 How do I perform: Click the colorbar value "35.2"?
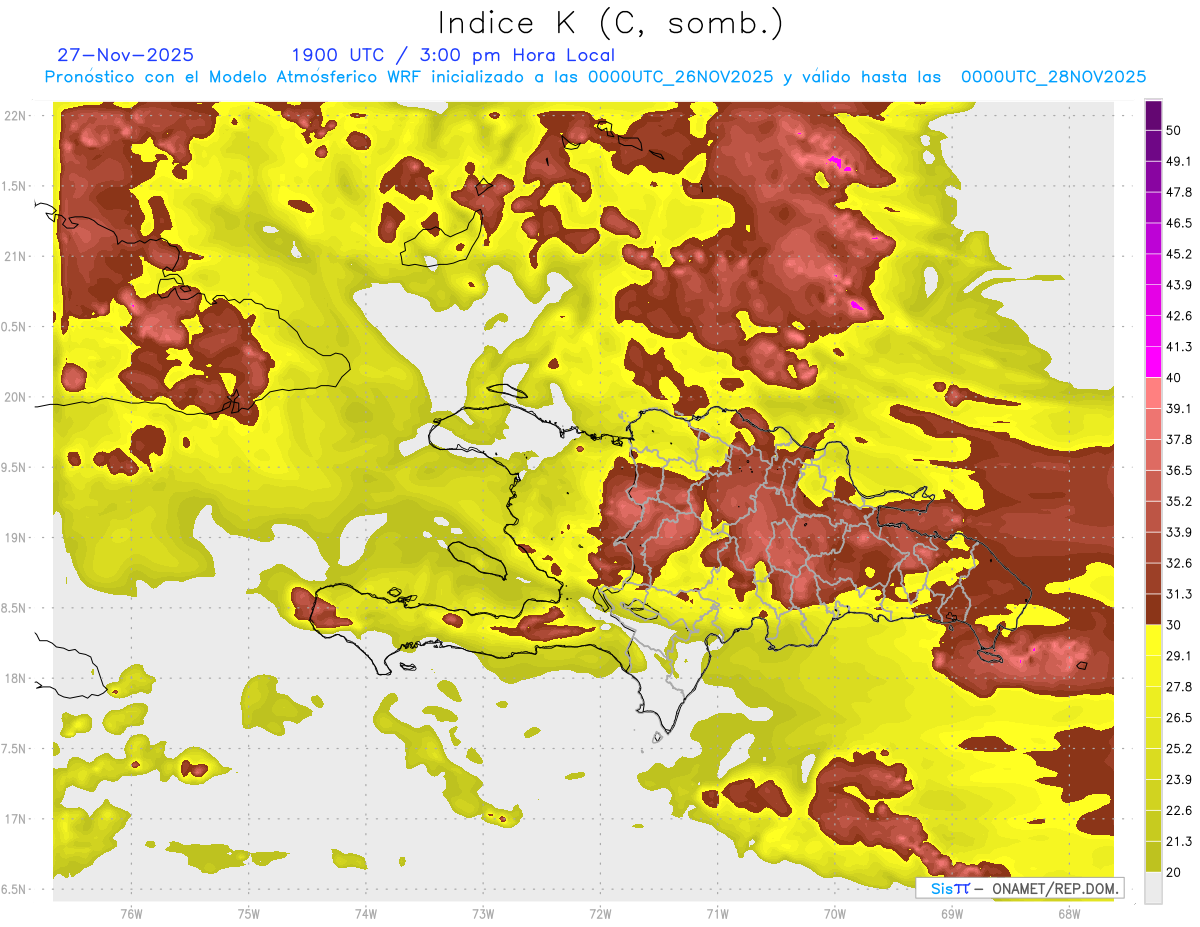pos(1178,502)
